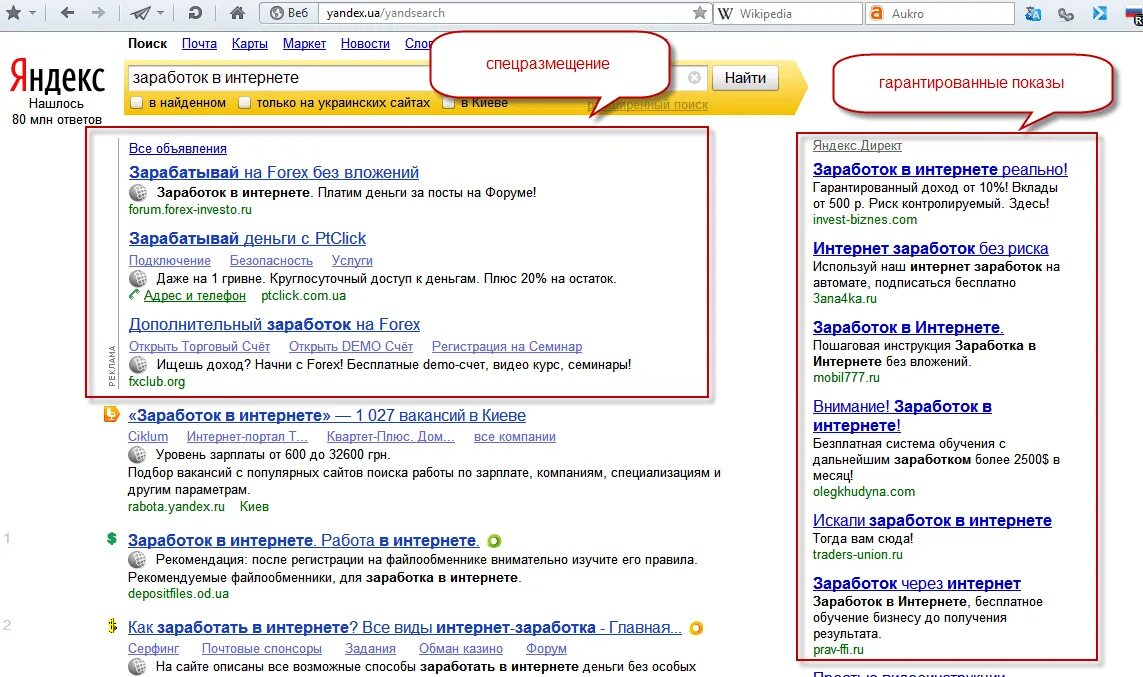Click the chain link extension icon

(1066, 13)
